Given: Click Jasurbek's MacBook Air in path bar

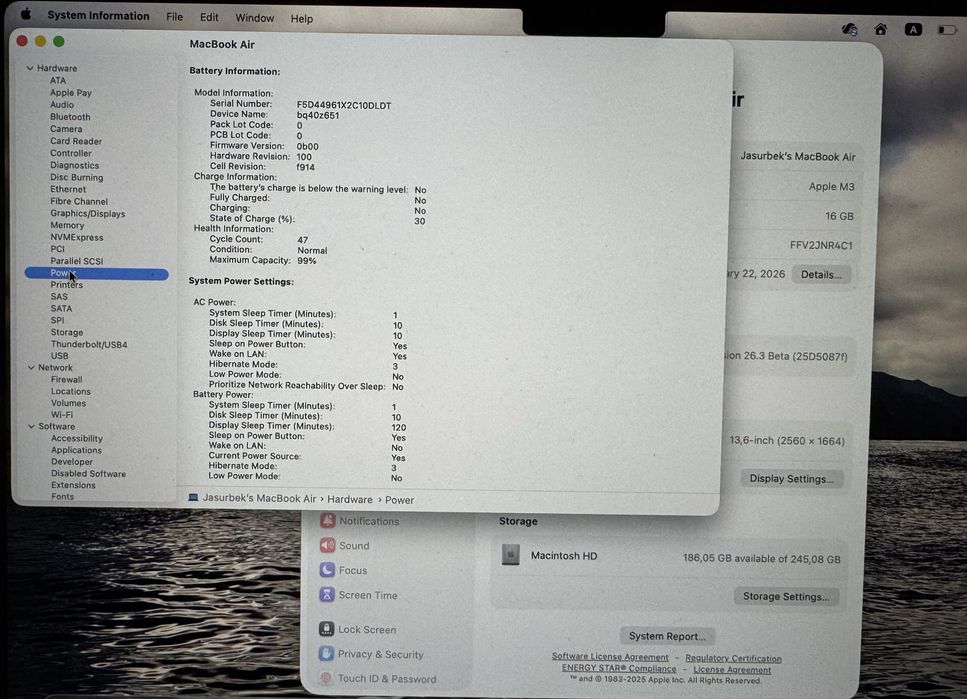Looking at the screenshot, I should (259, 498).
